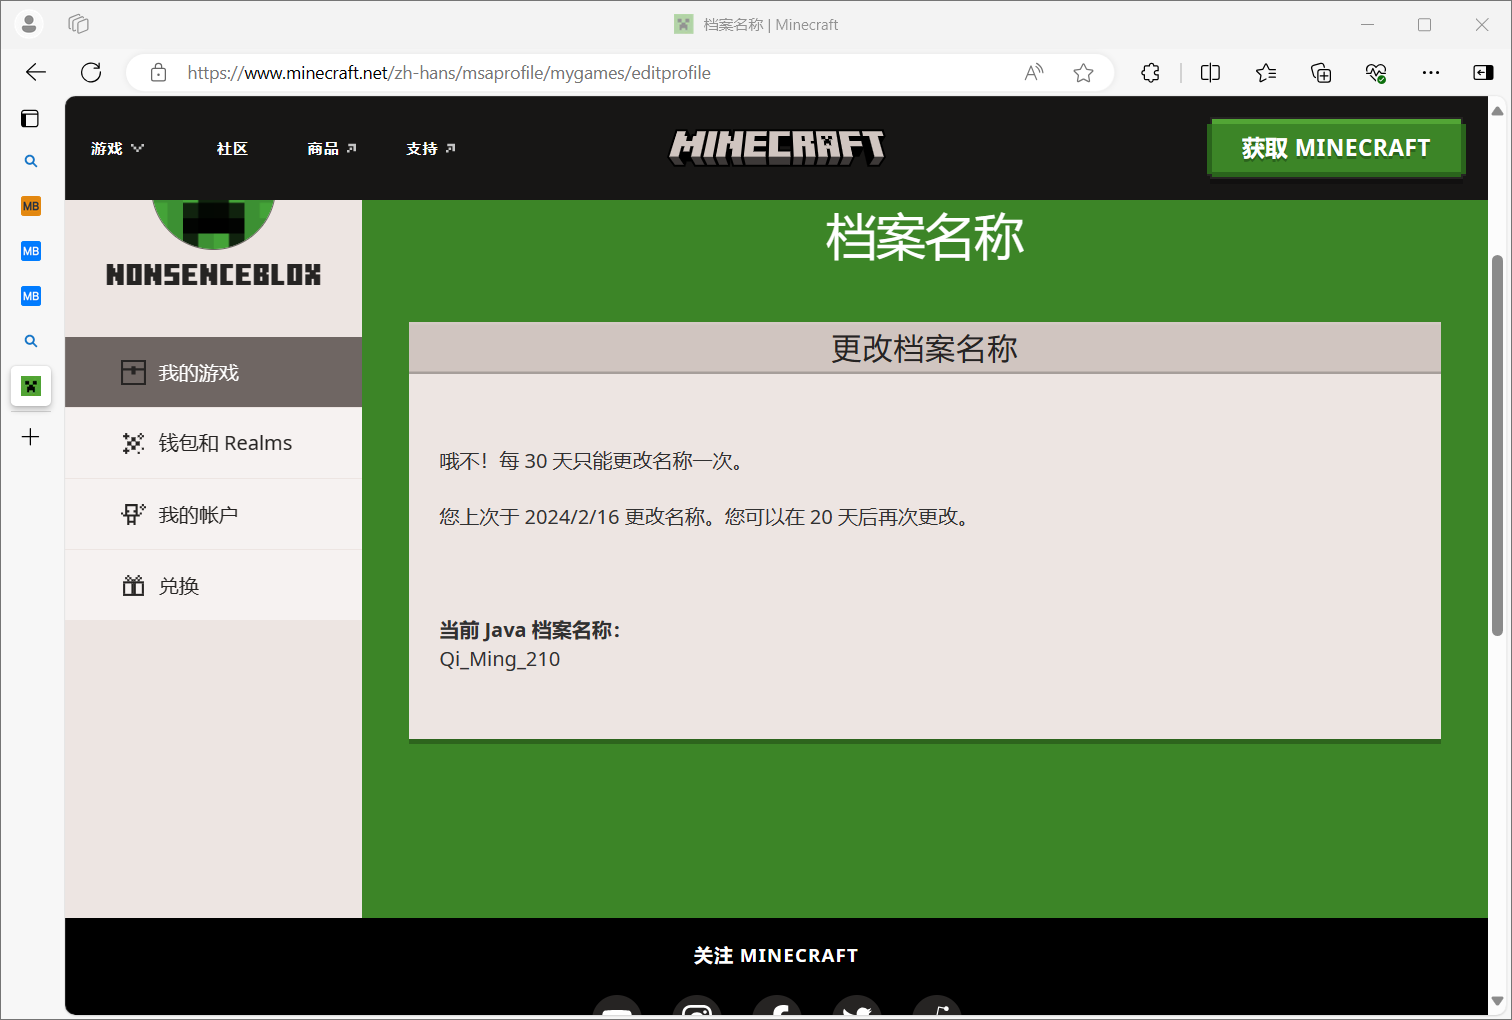Click the Minecraft logo in the header

coord(777,148)
